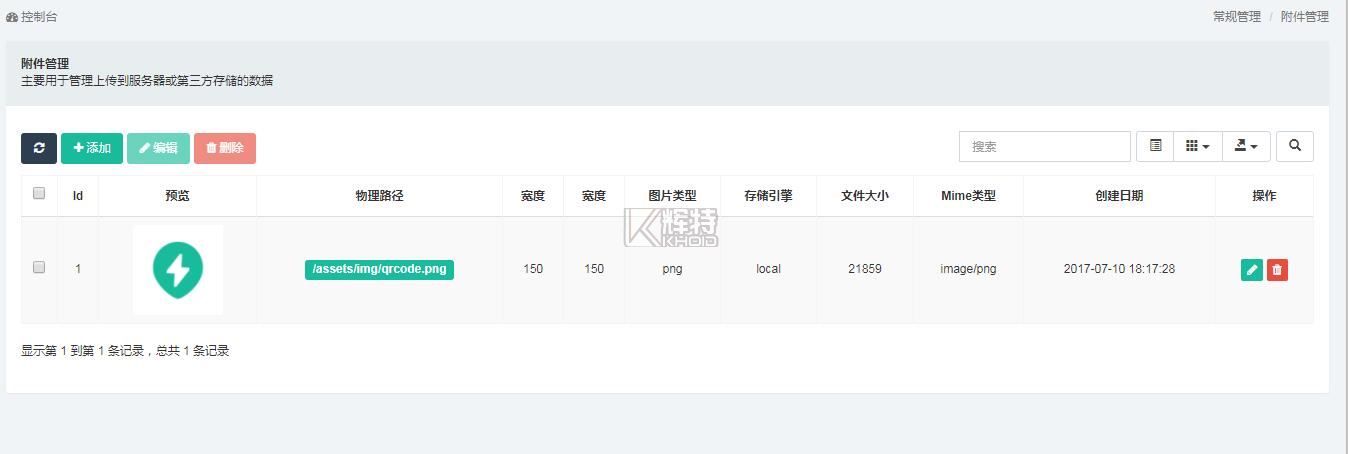Open the qrcode.png preview thumbnail

pyautogui.click(x=178, y=269)
